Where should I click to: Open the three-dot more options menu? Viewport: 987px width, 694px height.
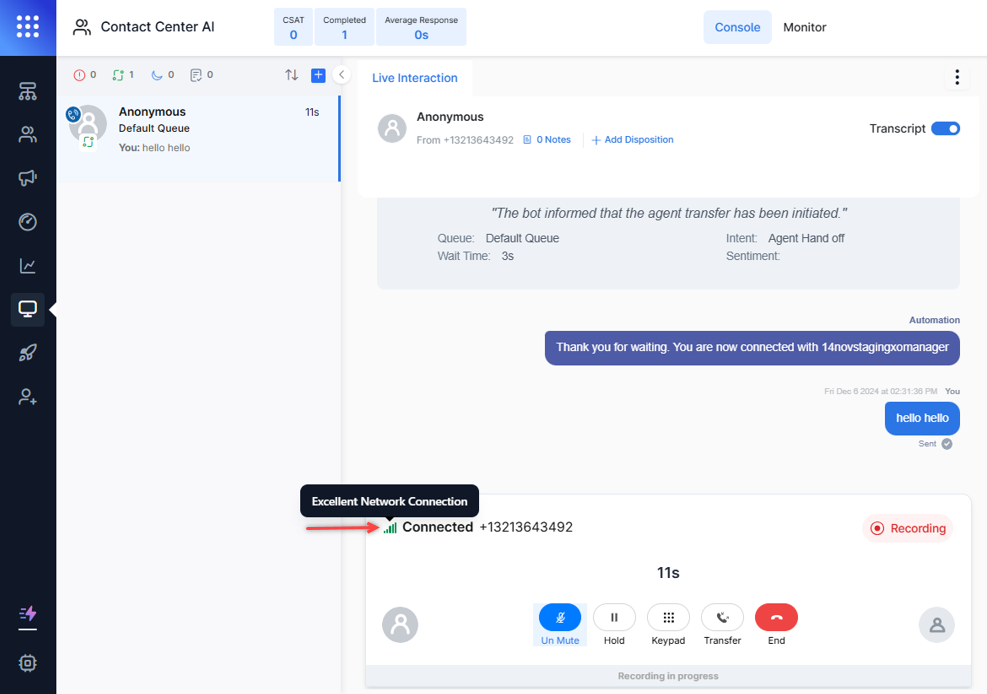coord(957,77)
